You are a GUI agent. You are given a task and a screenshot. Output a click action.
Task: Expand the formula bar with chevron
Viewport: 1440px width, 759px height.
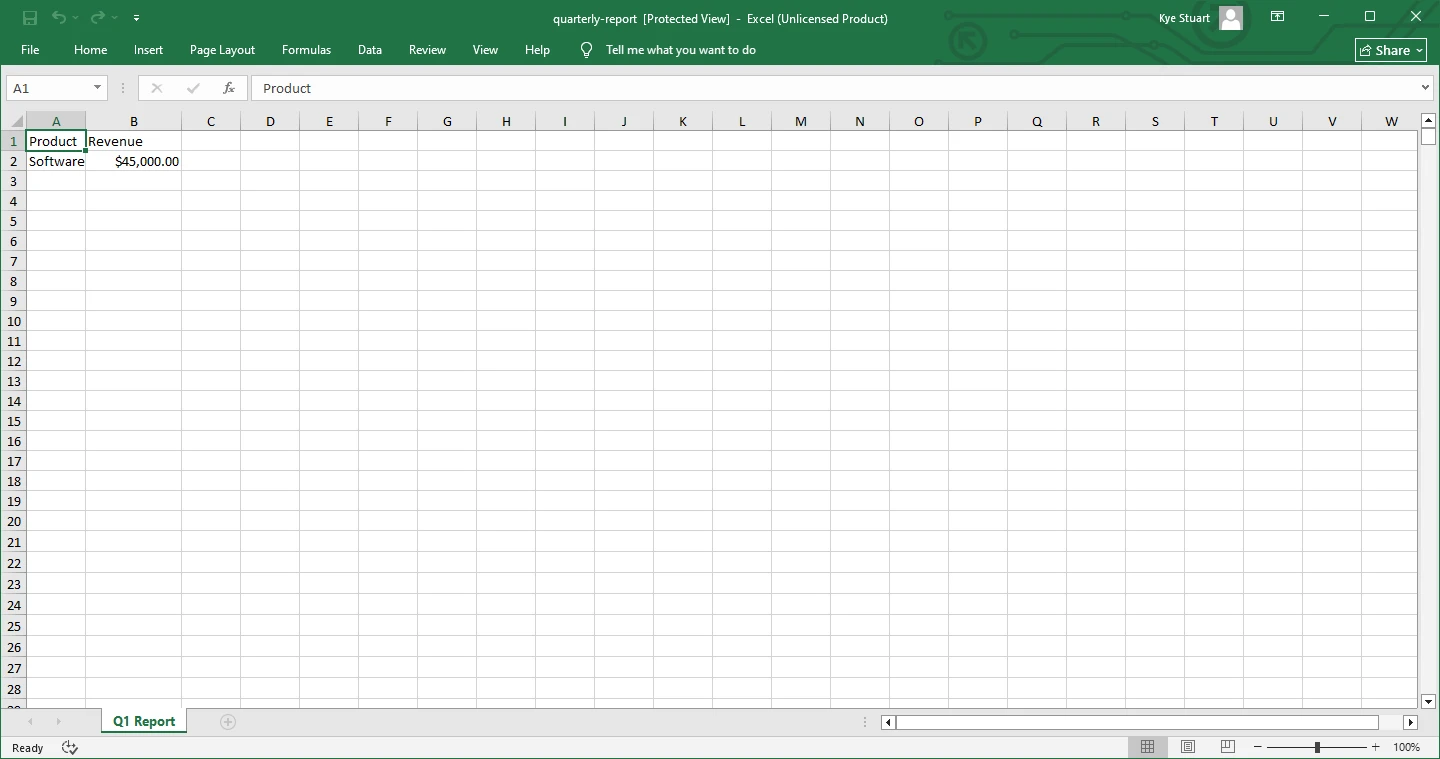pos(1425,88)
